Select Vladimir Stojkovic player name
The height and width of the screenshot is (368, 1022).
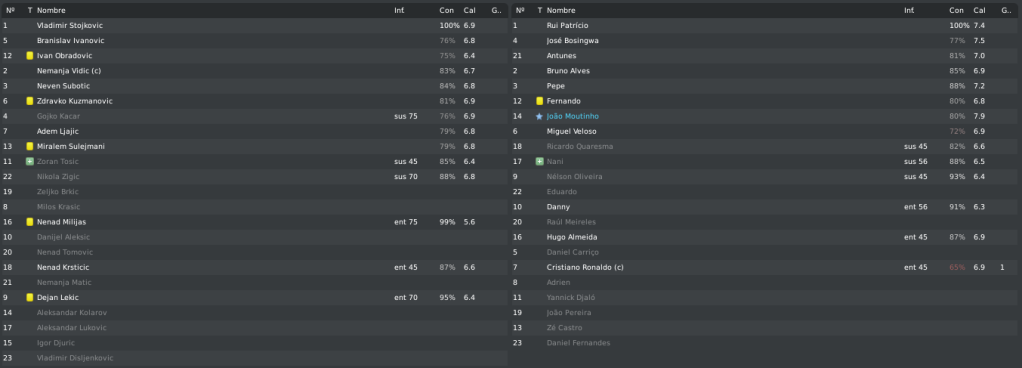(x=70, y=25)
